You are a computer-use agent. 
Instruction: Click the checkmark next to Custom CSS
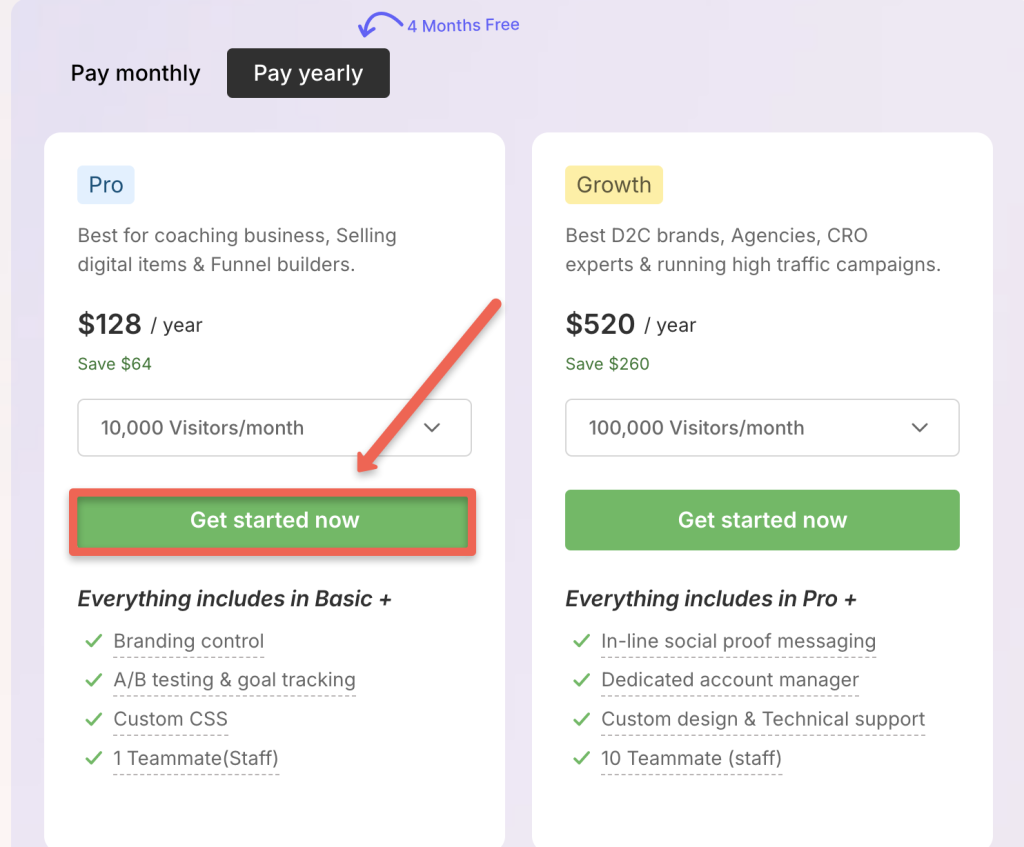click(94, 719)
